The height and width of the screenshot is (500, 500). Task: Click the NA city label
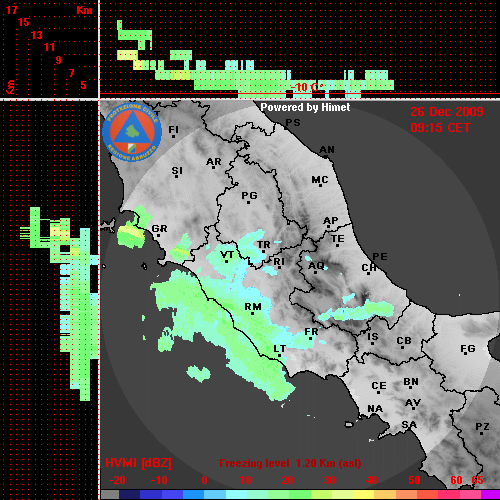(375, 408)
